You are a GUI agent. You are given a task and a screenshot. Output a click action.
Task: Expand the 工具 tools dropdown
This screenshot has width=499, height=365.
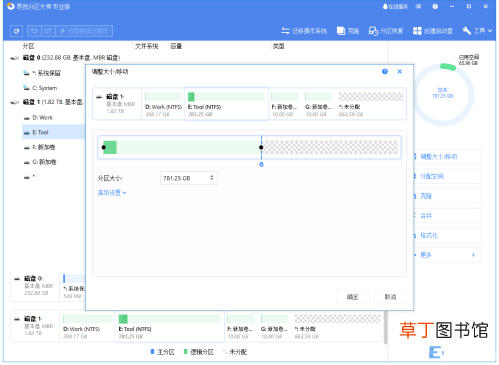(x=477, y=31)
